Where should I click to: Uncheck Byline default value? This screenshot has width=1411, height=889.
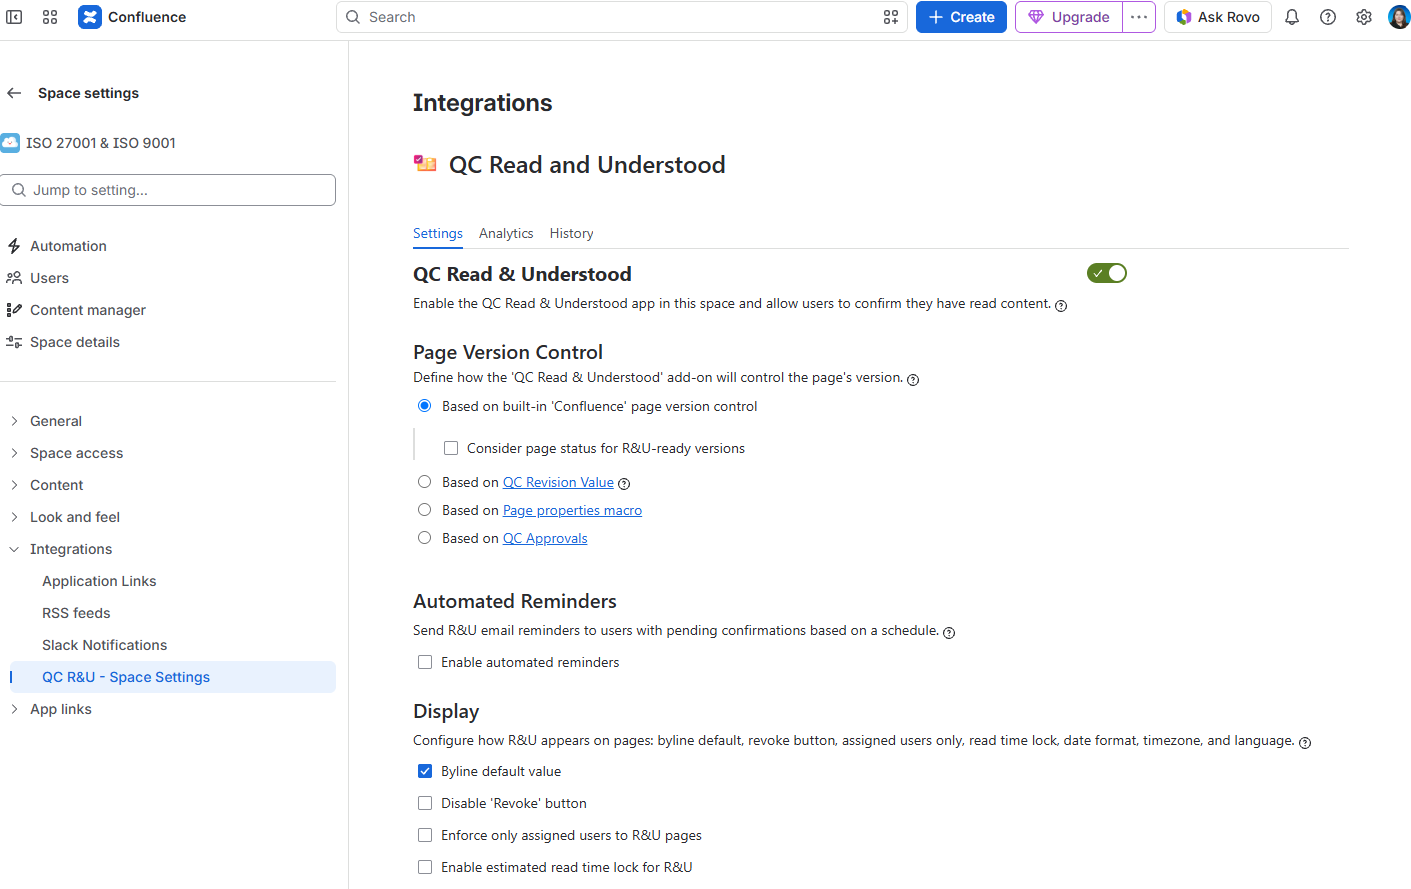click(x=425, y=771)
